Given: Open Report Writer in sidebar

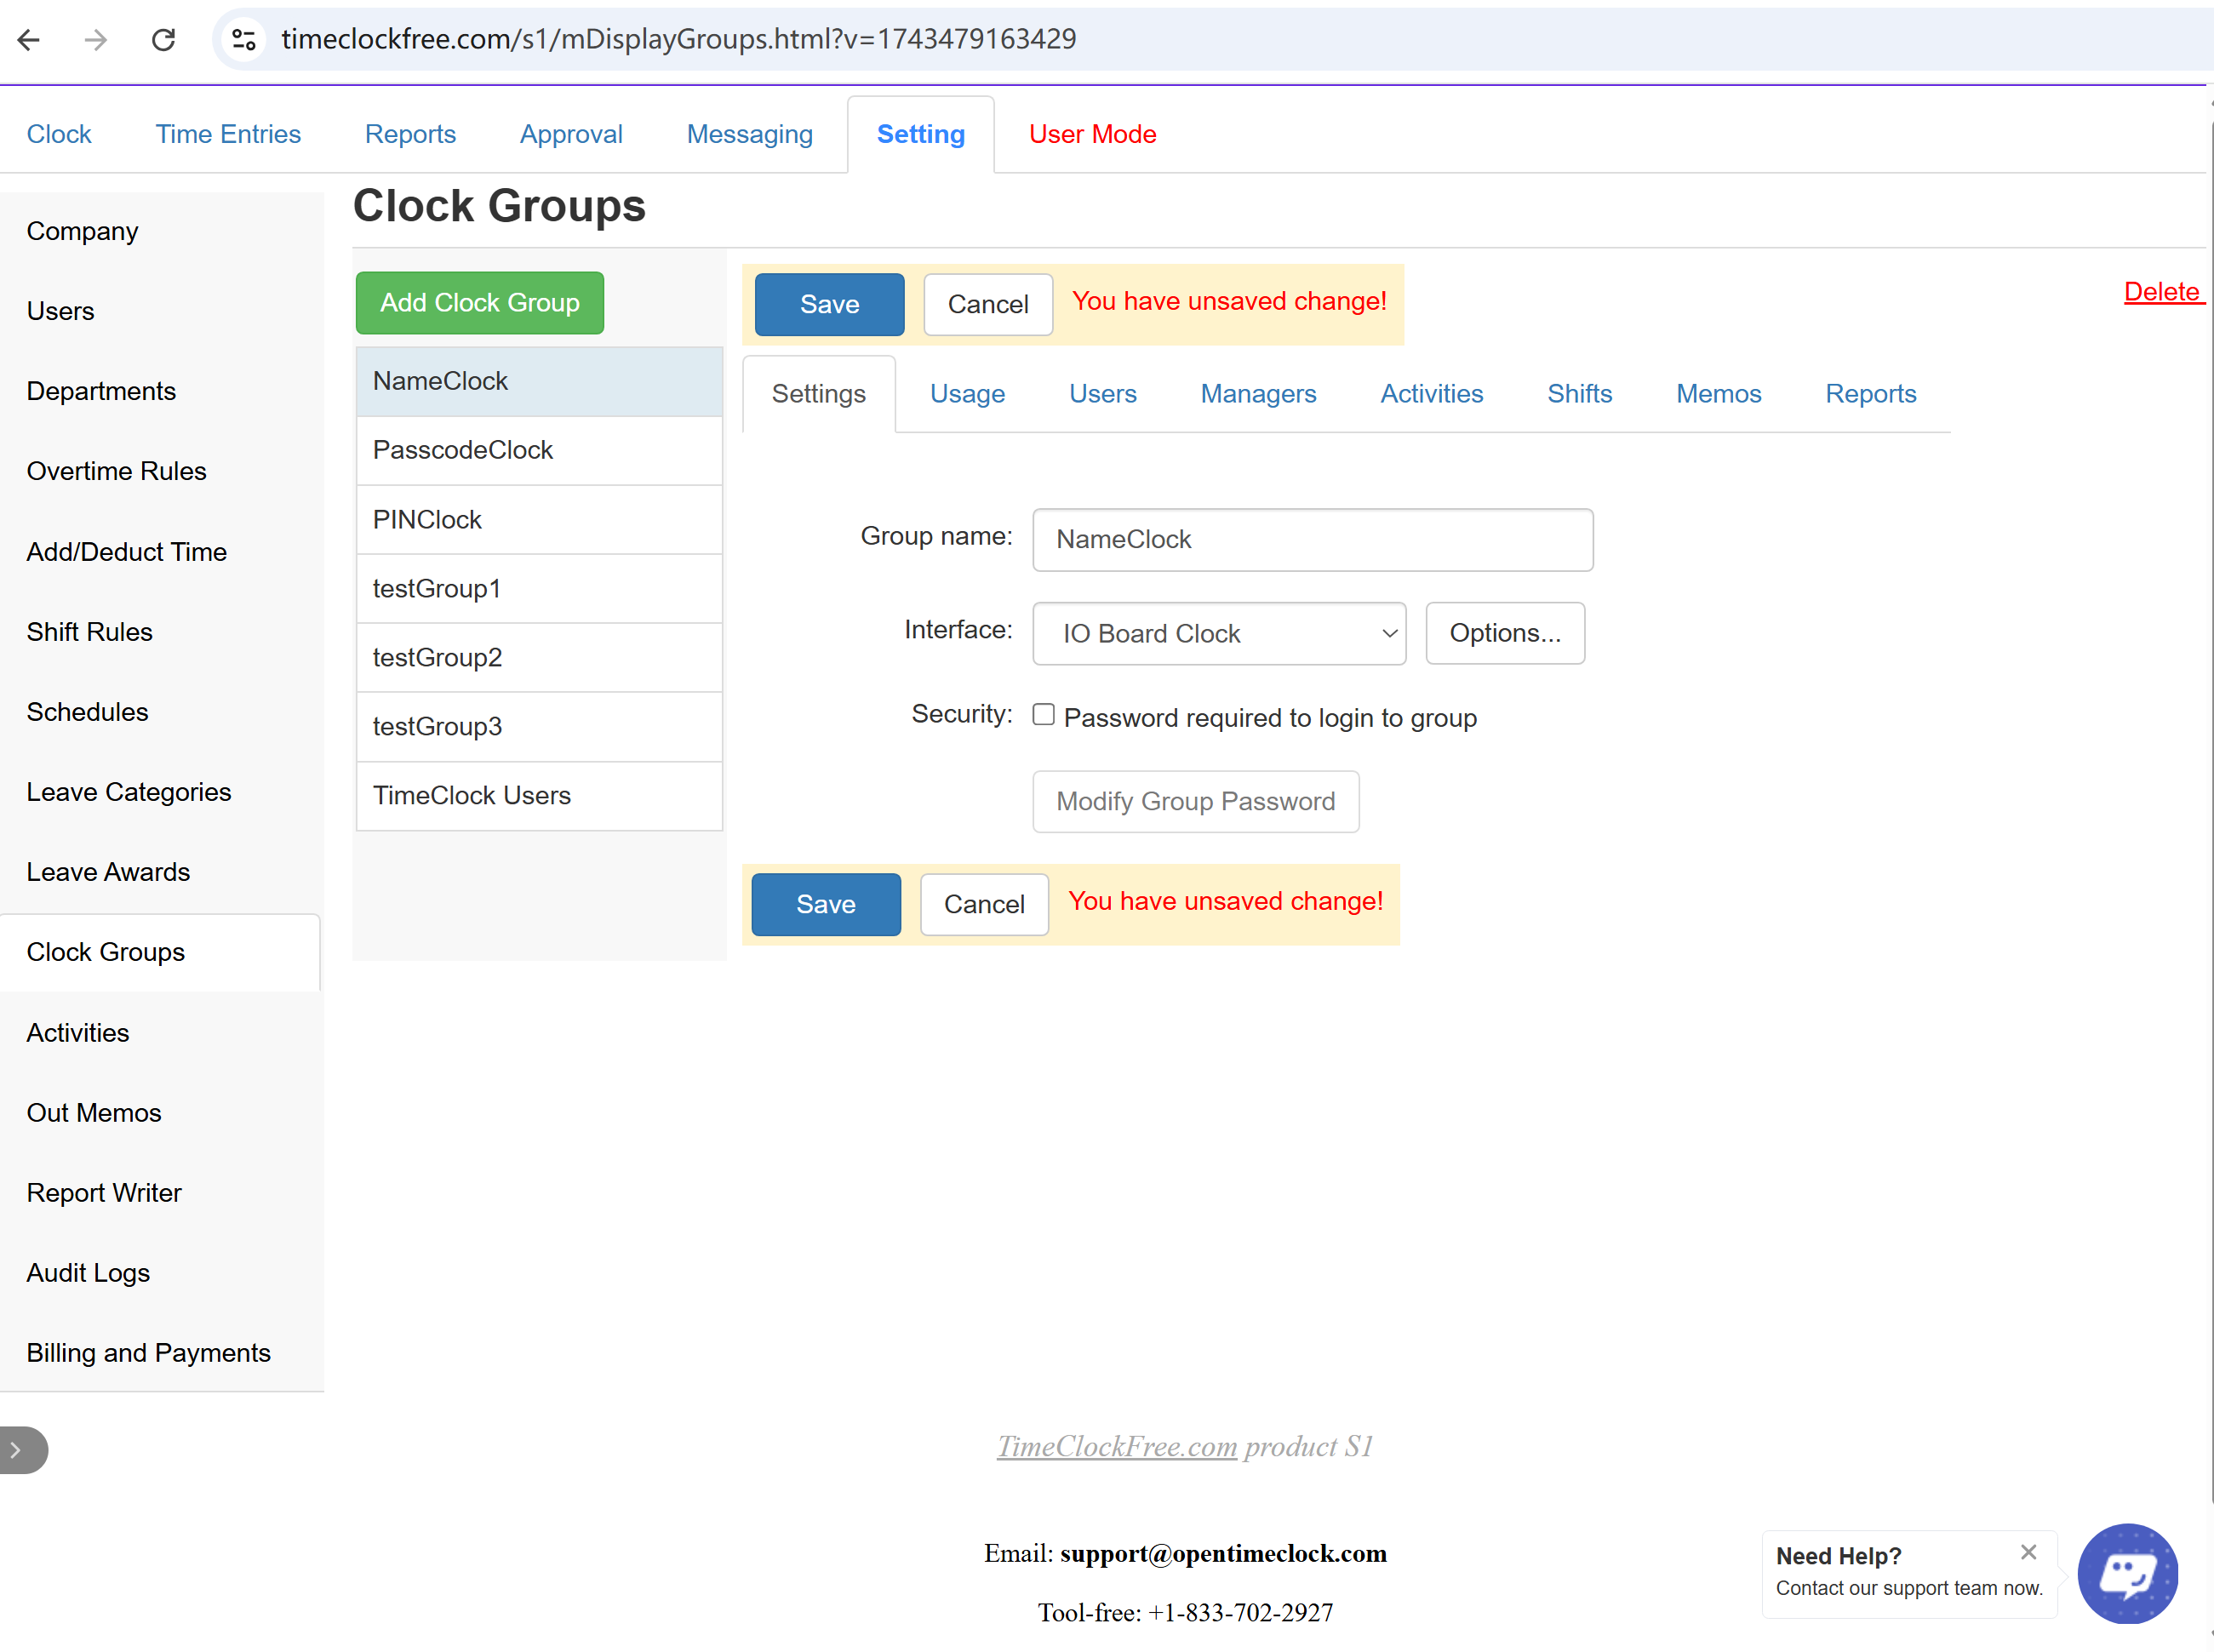Looking at the screenshot, I should 161,1193.
